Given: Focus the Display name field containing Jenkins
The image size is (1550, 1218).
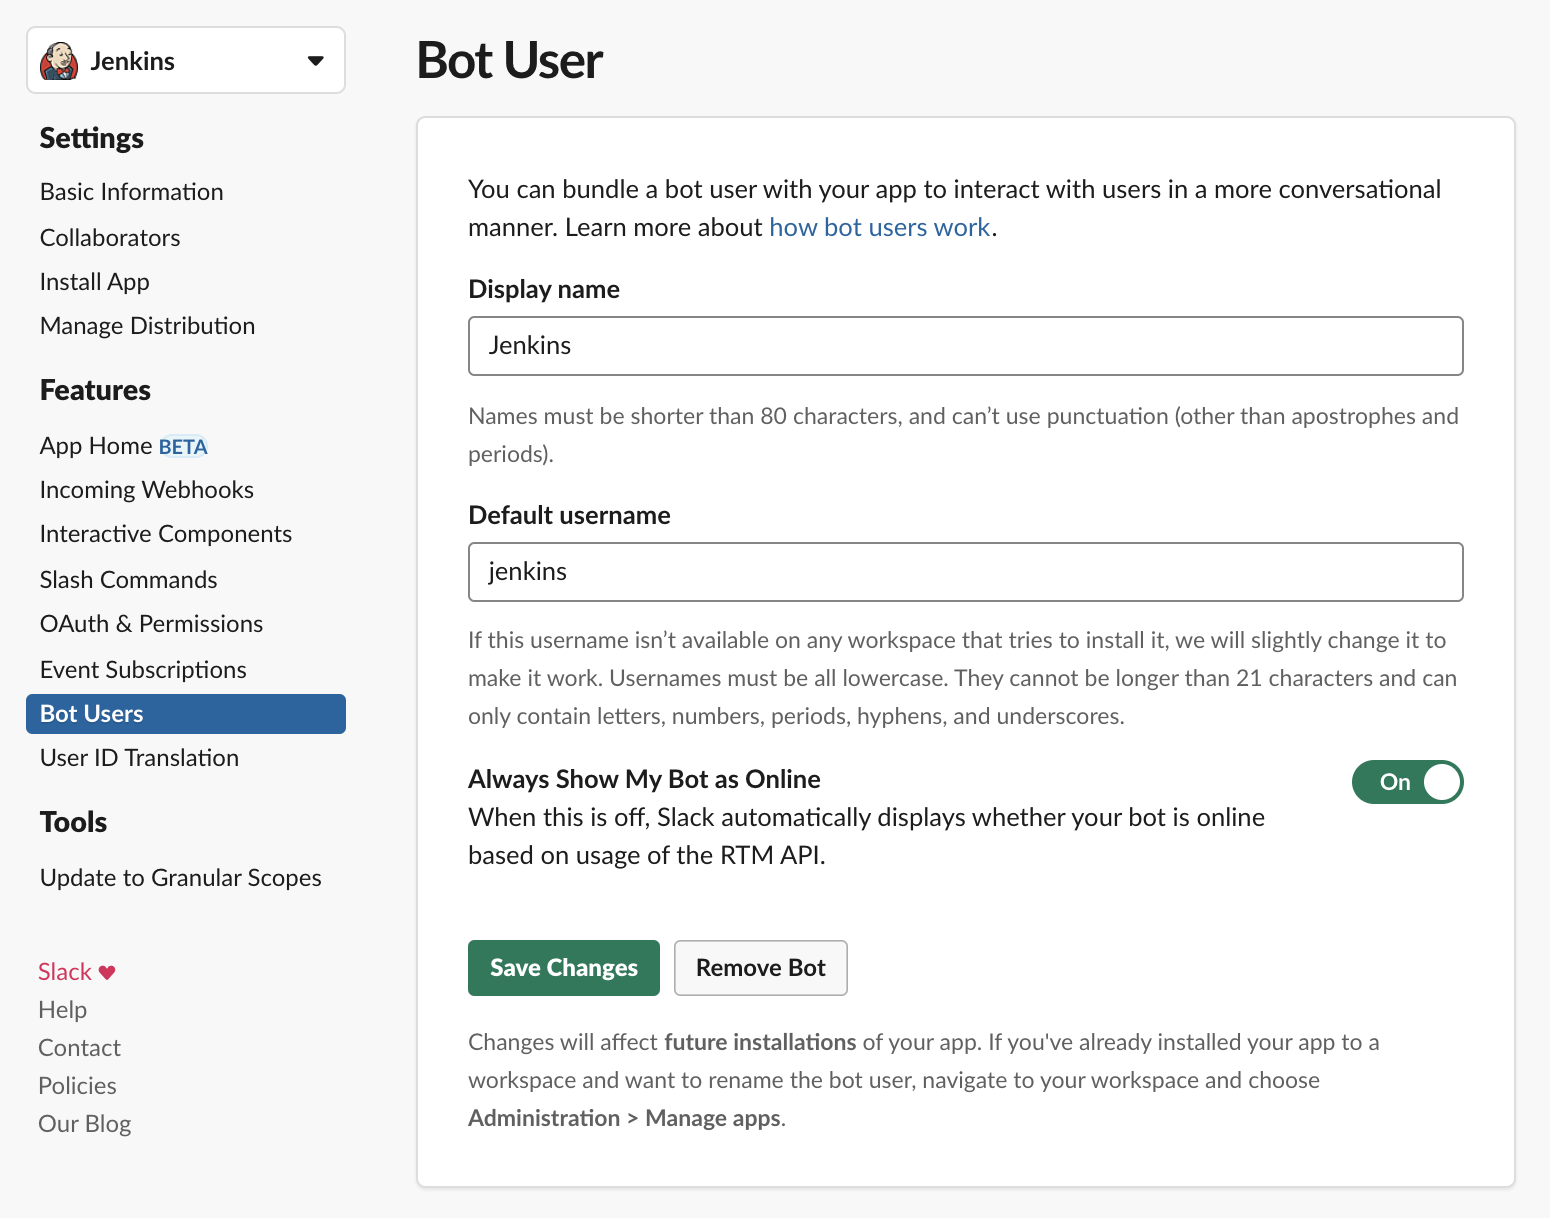Looking at the screenshot, I should [x=966, y=346].
